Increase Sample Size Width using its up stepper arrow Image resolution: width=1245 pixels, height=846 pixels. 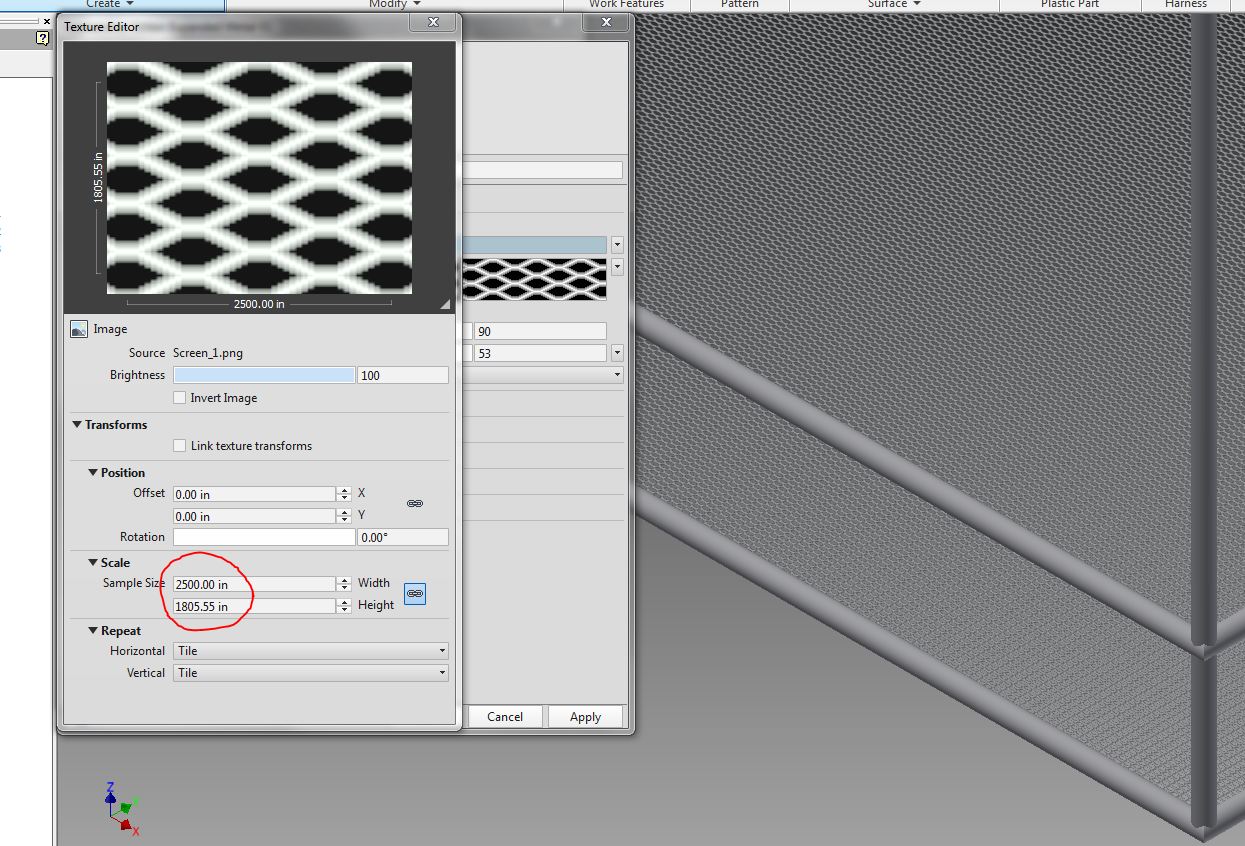pos(345,578)
